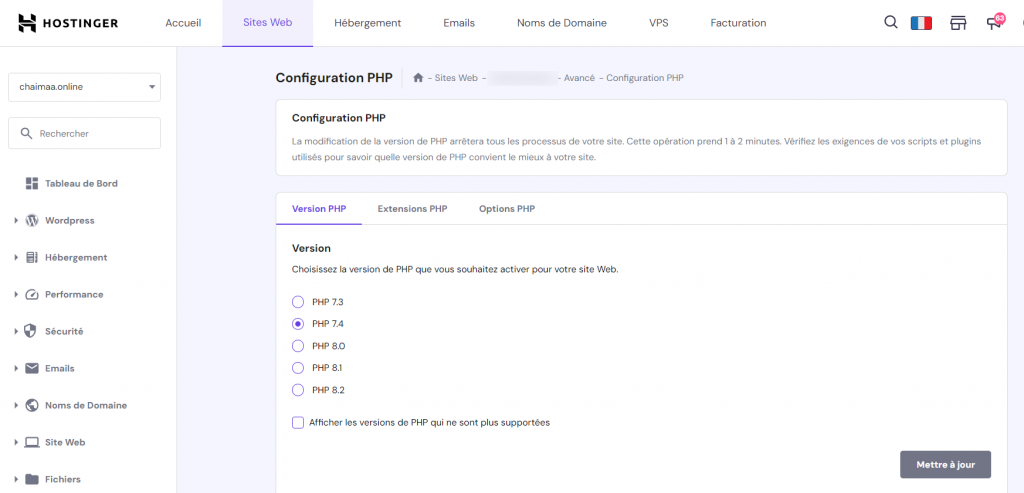Viewport: 1024px width, 493px height.
Task: Open the Noms de Domaine top menu
Action: pyautogui.click(x=561, y=23)
